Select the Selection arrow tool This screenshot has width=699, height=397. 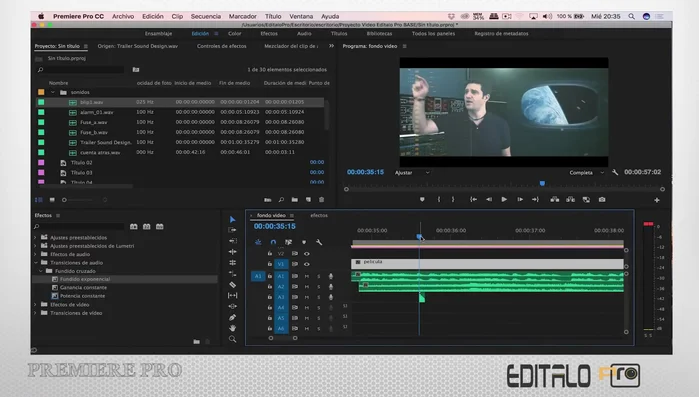point(232,219)
